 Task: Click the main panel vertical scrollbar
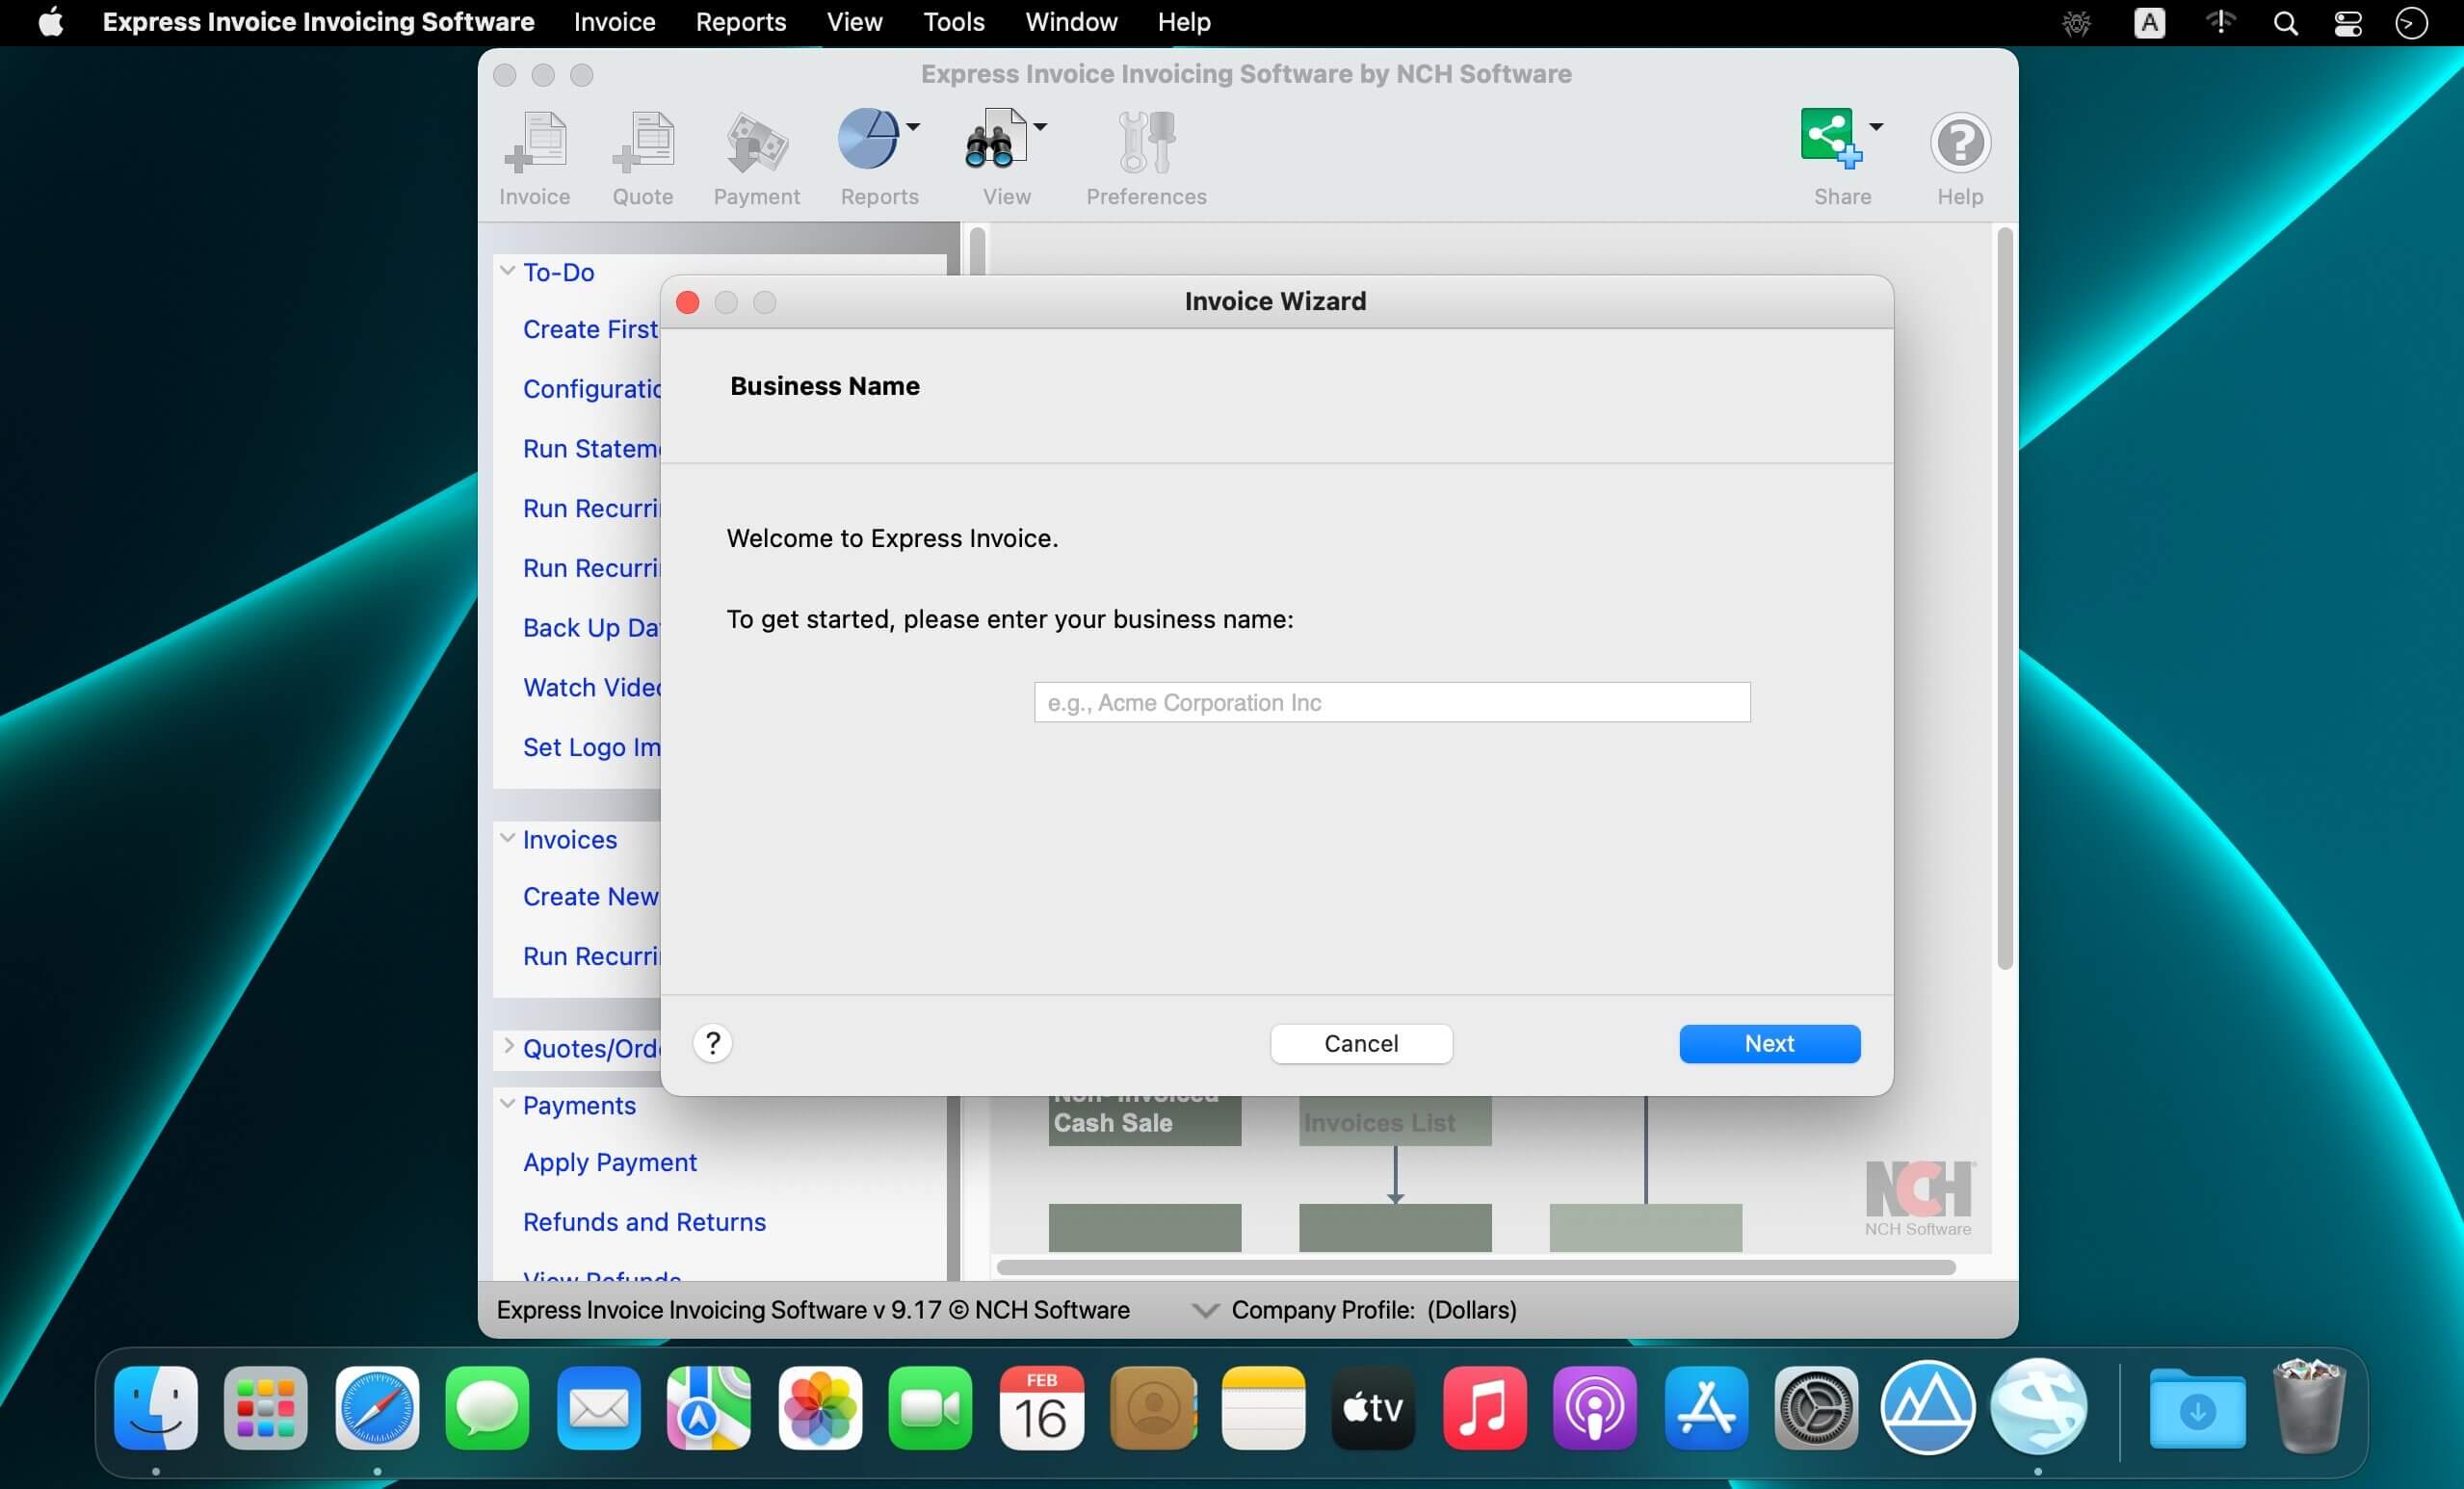tap(2004, 600)
